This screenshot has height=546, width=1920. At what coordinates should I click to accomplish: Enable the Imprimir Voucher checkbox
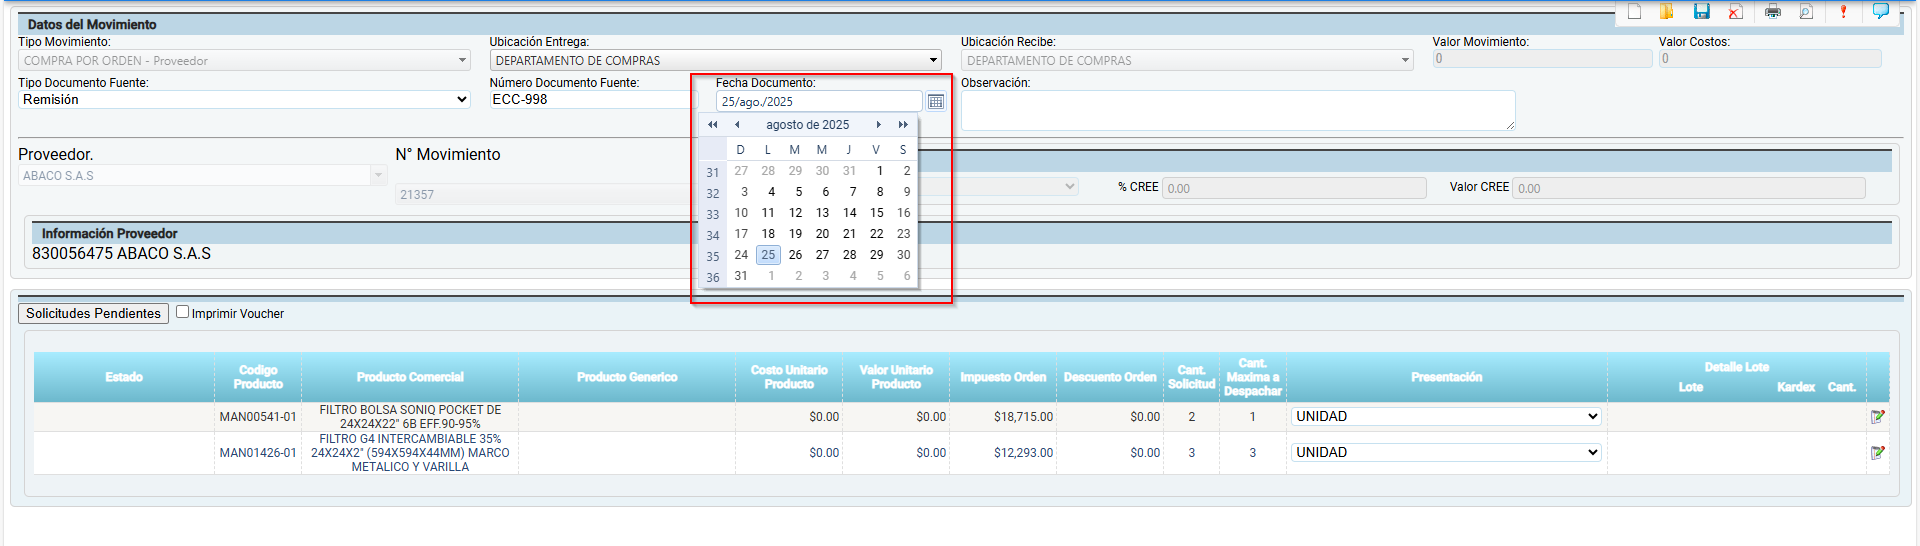183,312
